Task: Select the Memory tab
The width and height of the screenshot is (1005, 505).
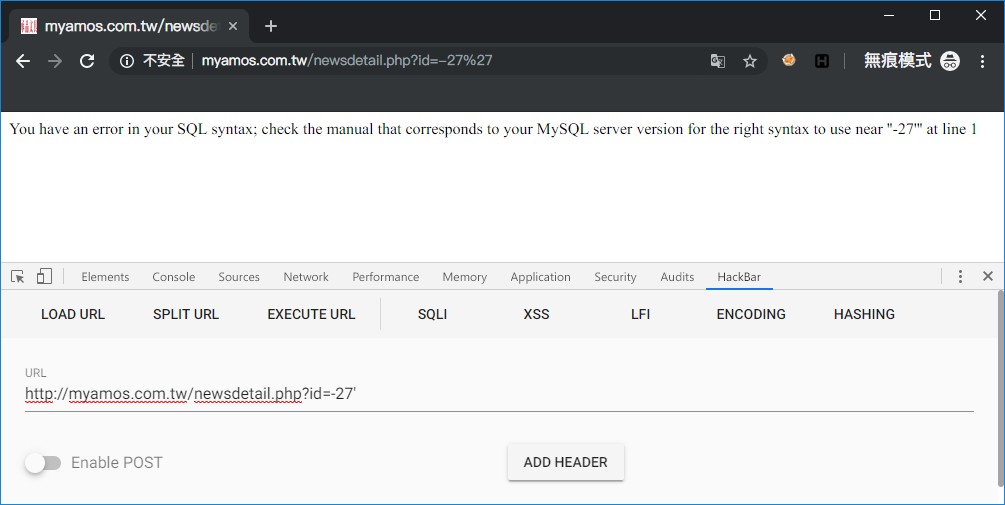Action: coord(465,277)
